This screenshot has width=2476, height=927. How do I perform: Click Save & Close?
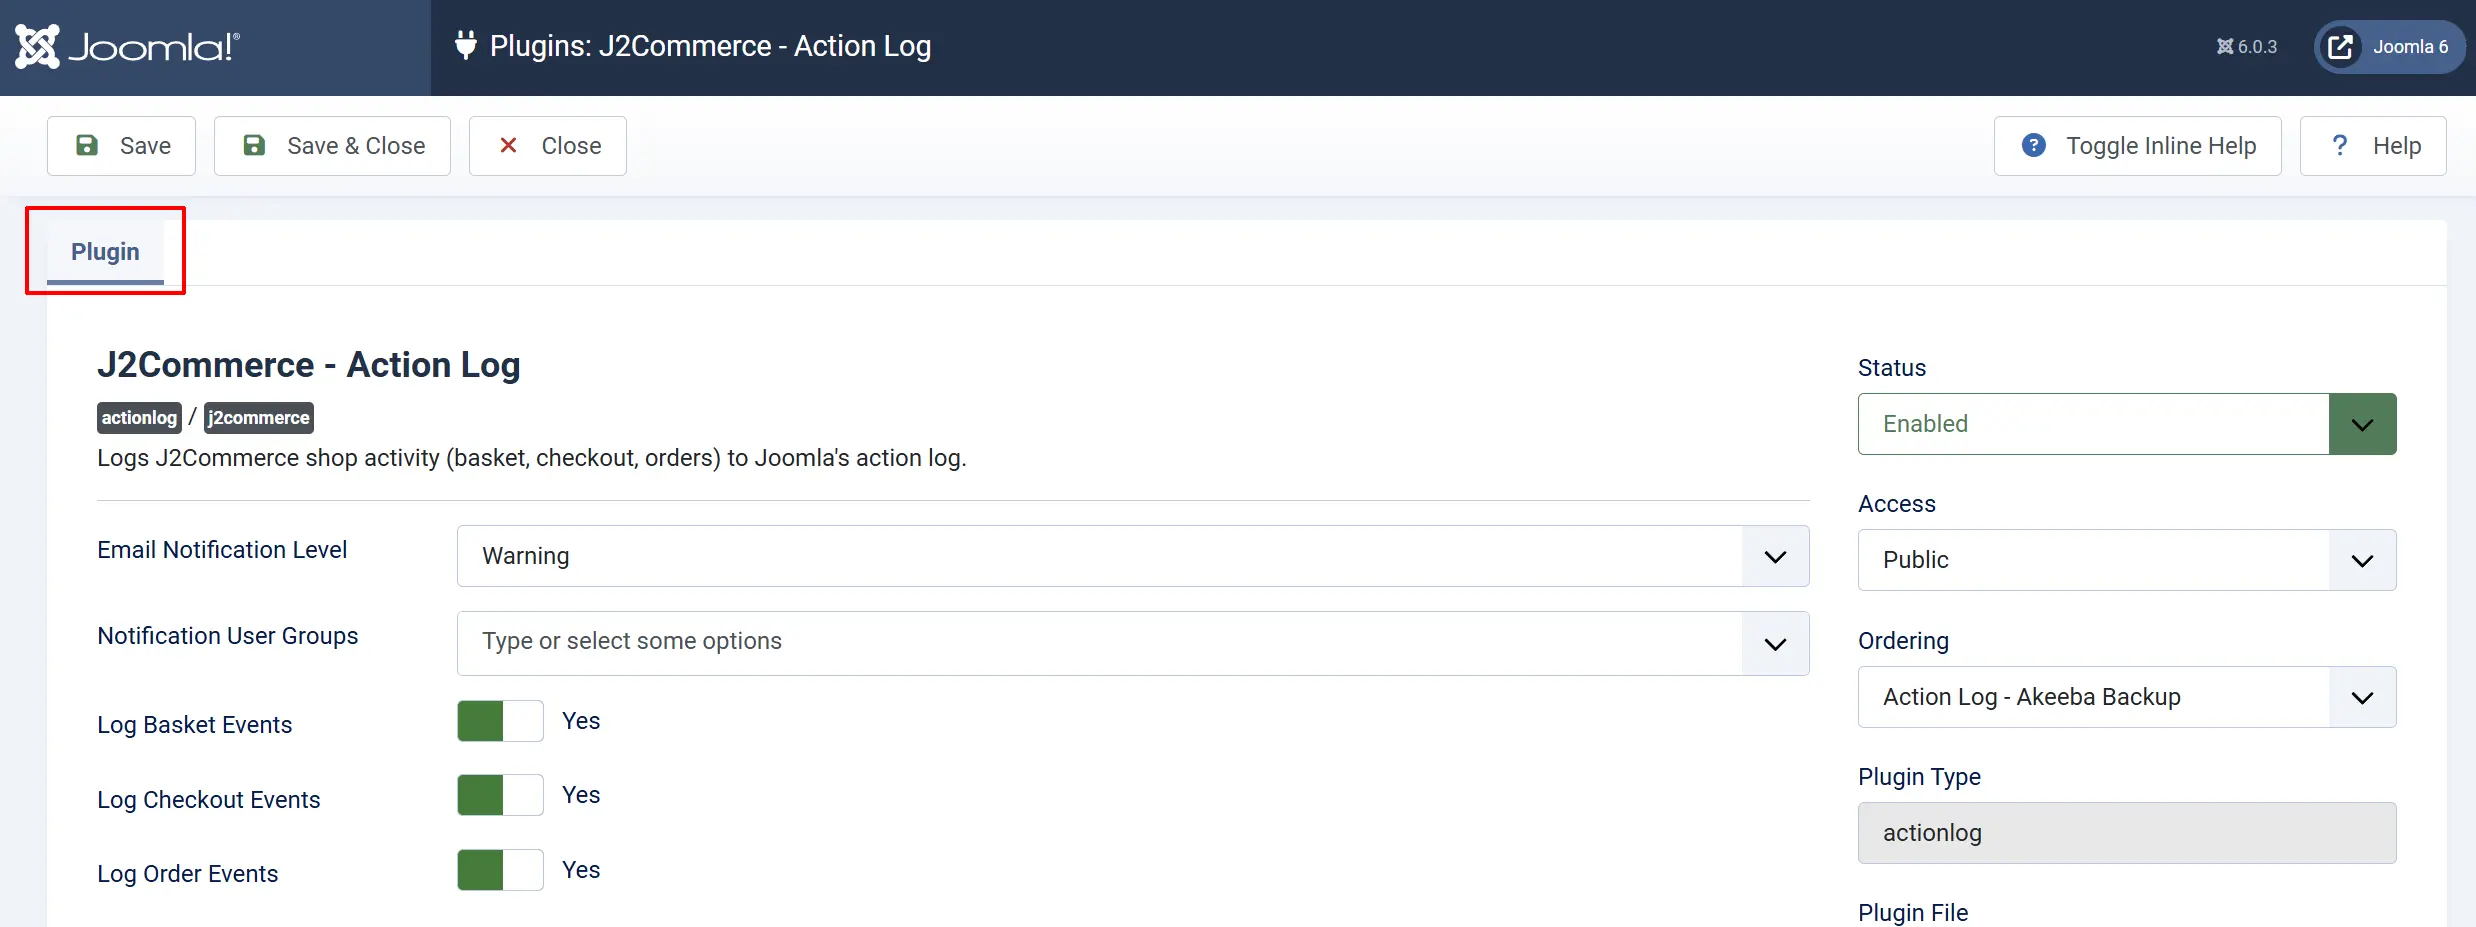point(332,146)
